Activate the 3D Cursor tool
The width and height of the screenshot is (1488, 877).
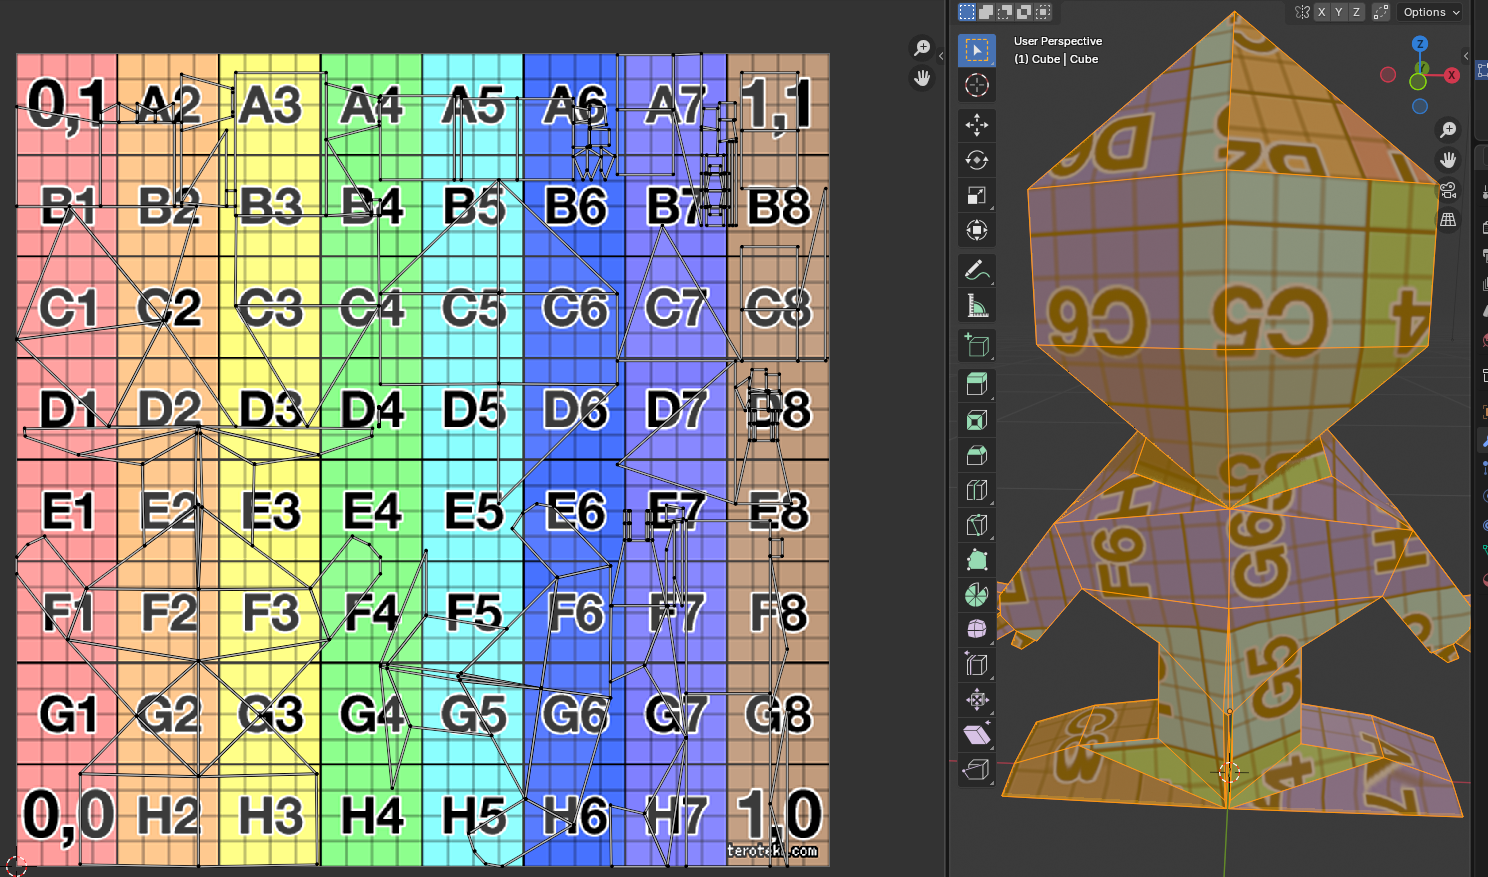[977, 85]
